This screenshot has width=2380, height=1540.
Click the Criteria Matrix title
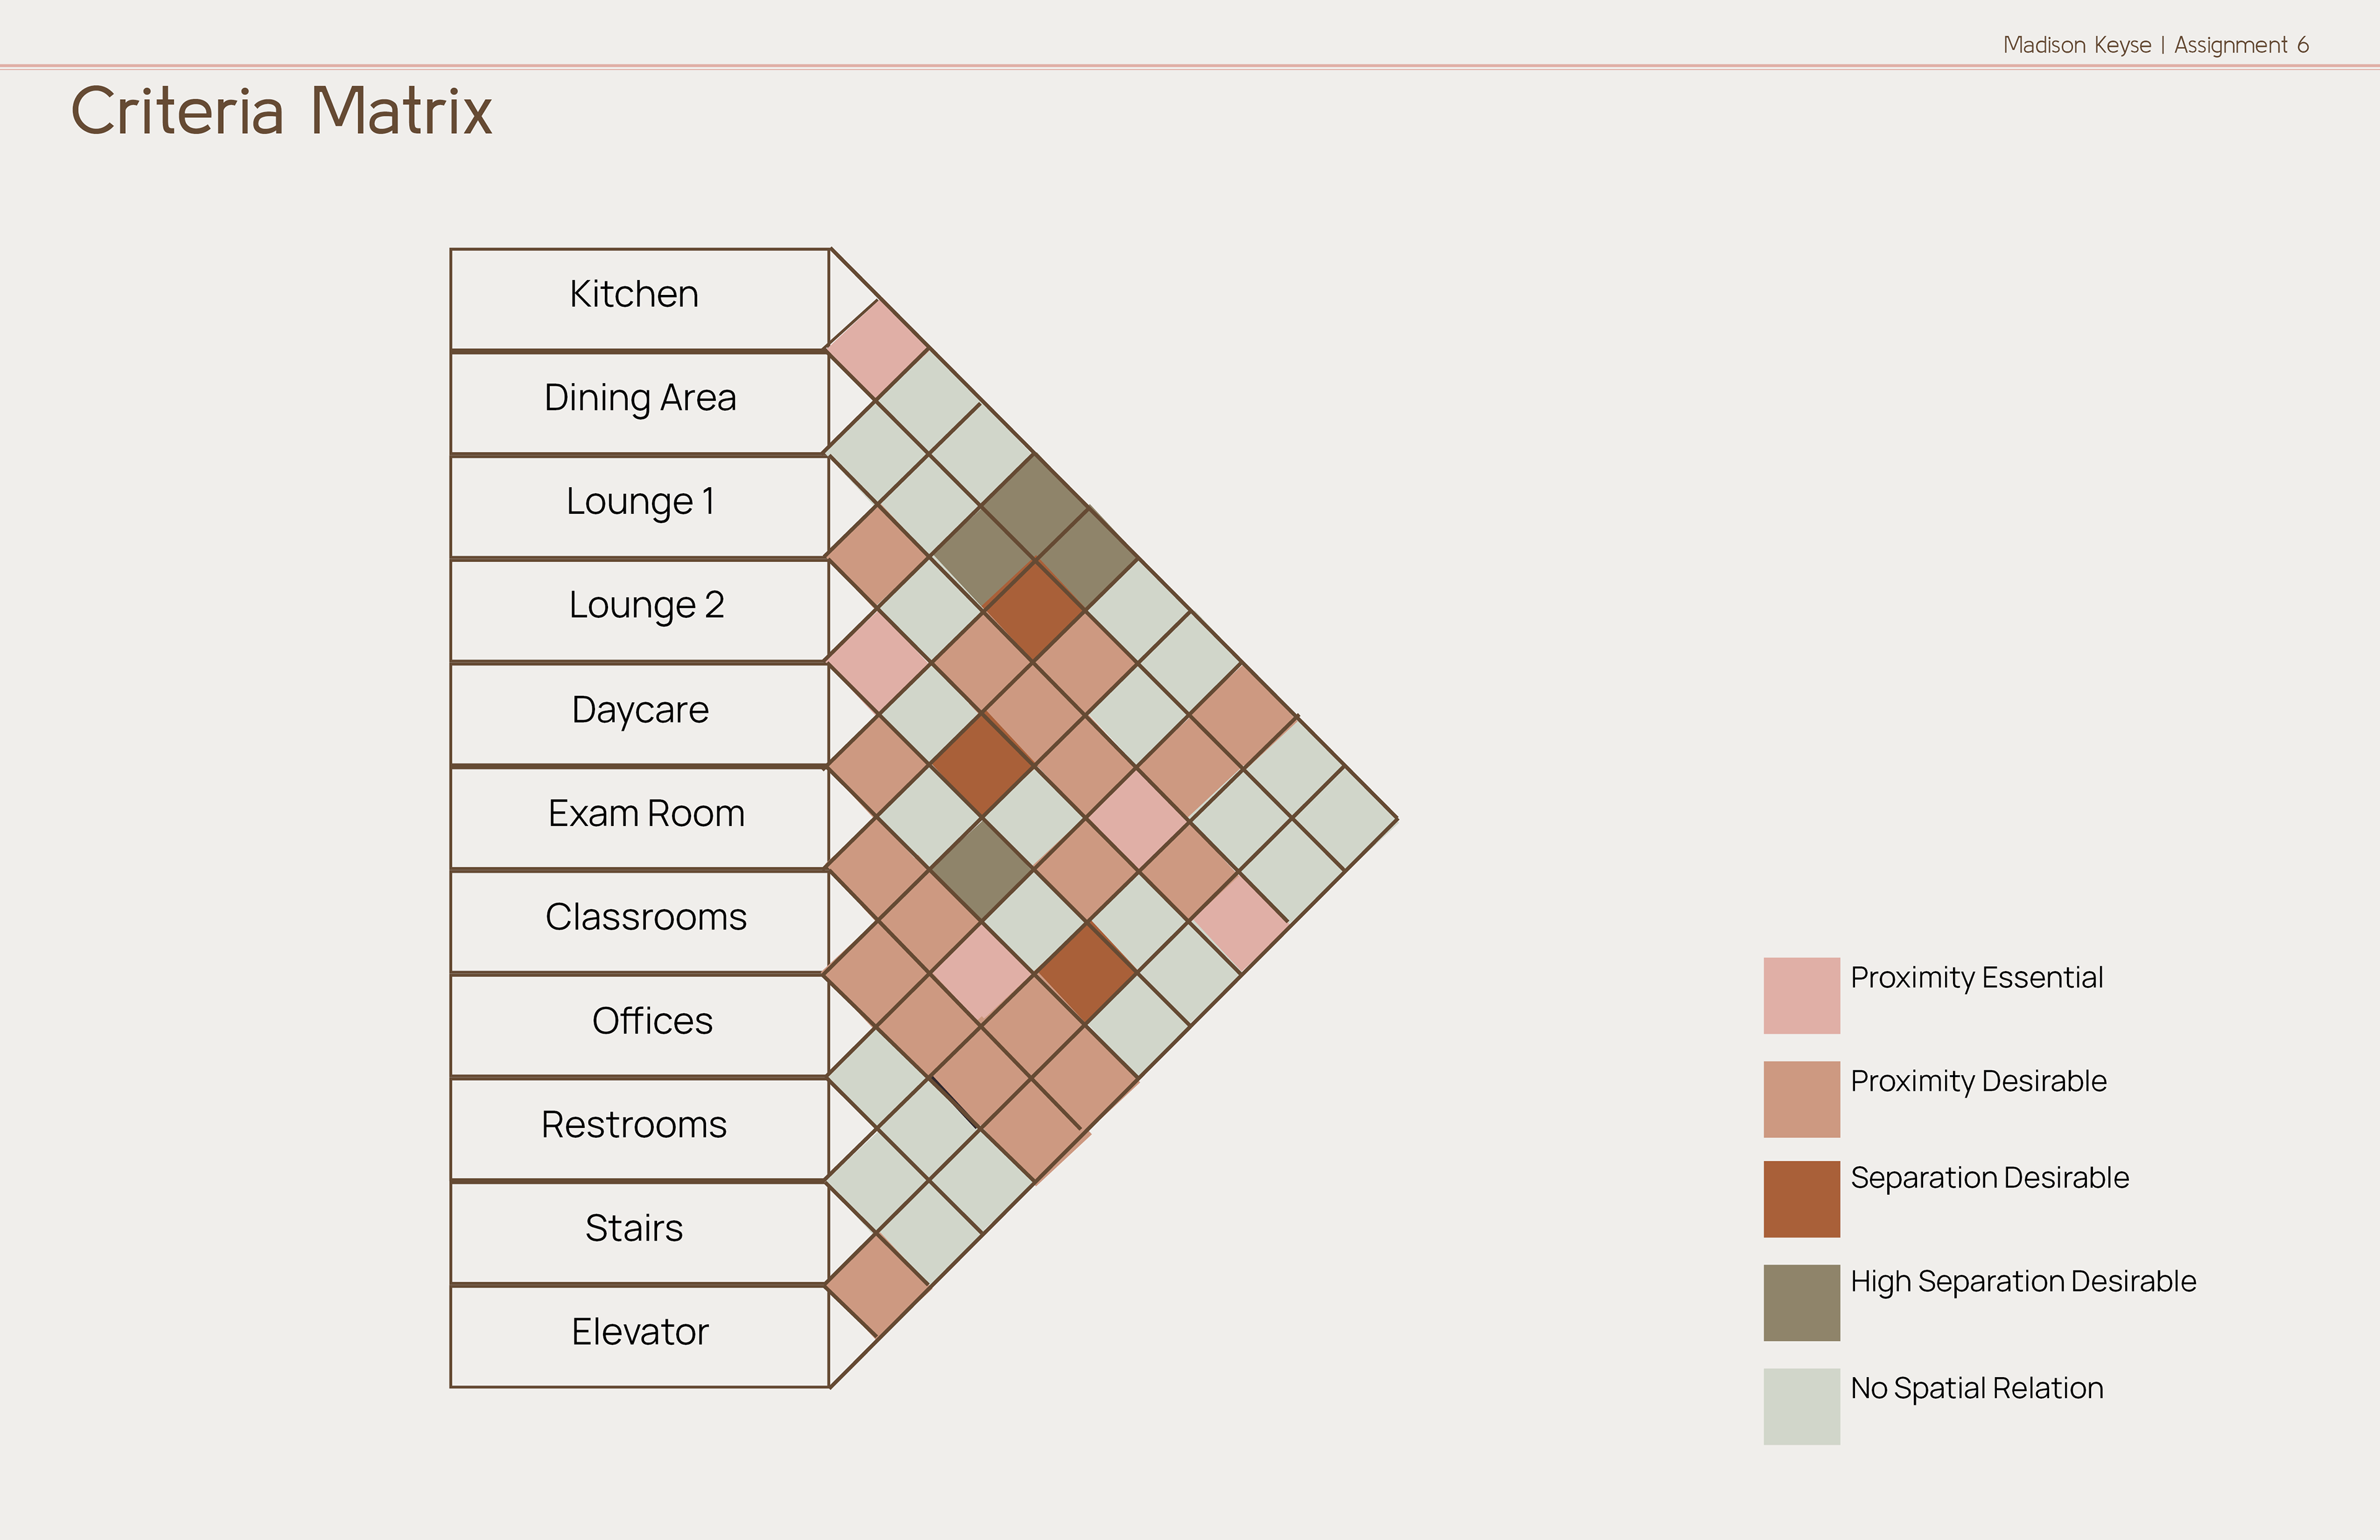click(281, 110)
